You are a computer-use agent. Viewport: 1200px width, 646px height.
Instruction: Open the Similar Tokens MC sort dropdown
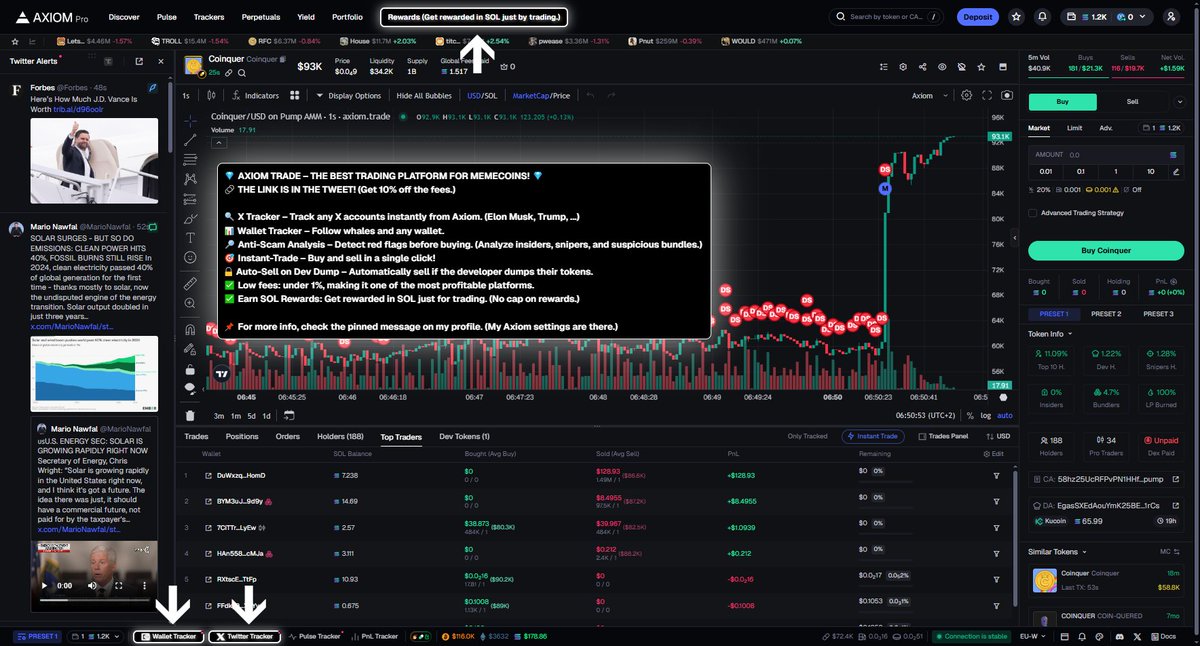(x=1169, y=551)
